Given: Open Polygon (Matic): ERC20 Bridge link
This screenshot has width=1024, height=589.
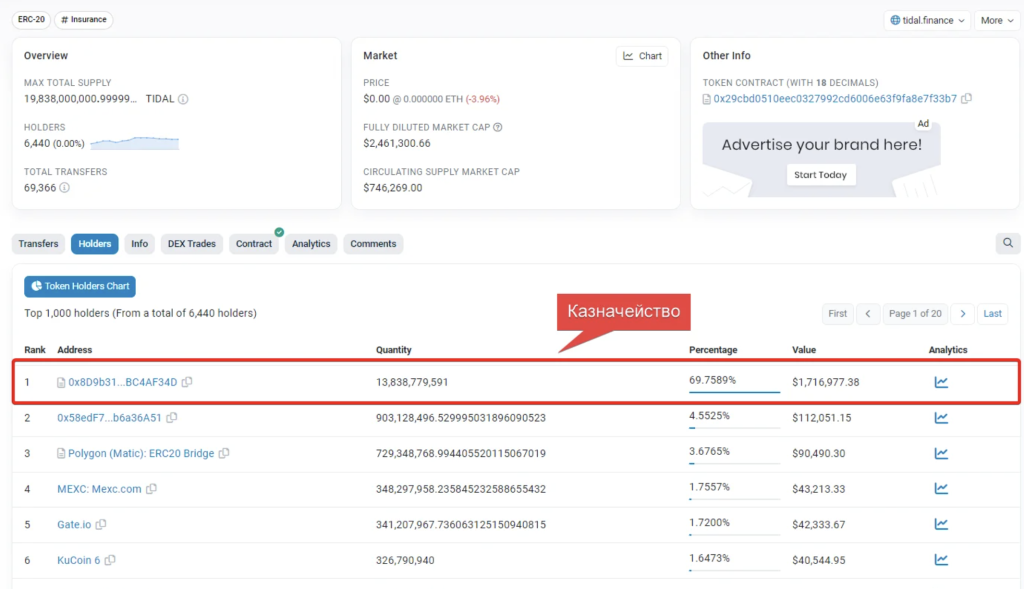Looking at the screenshot, I should (x=141, y=453).
